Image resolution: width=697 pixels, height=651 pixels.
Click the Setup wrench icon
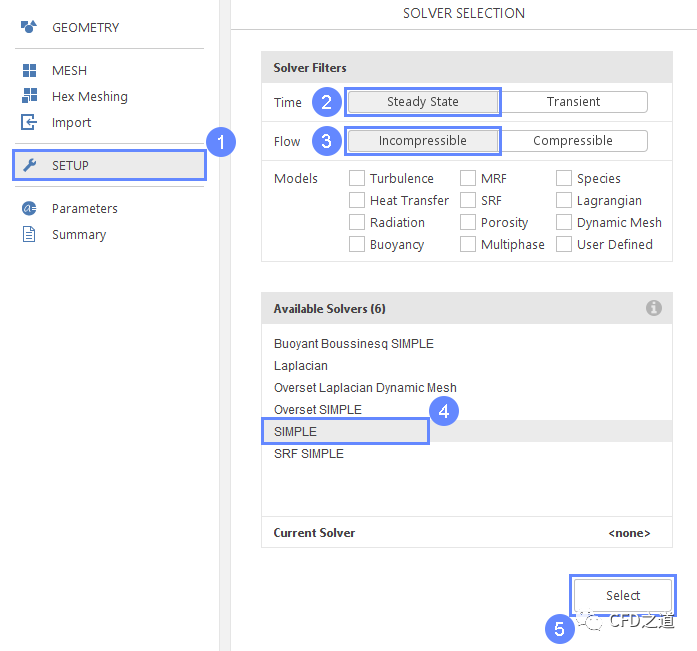29,166
